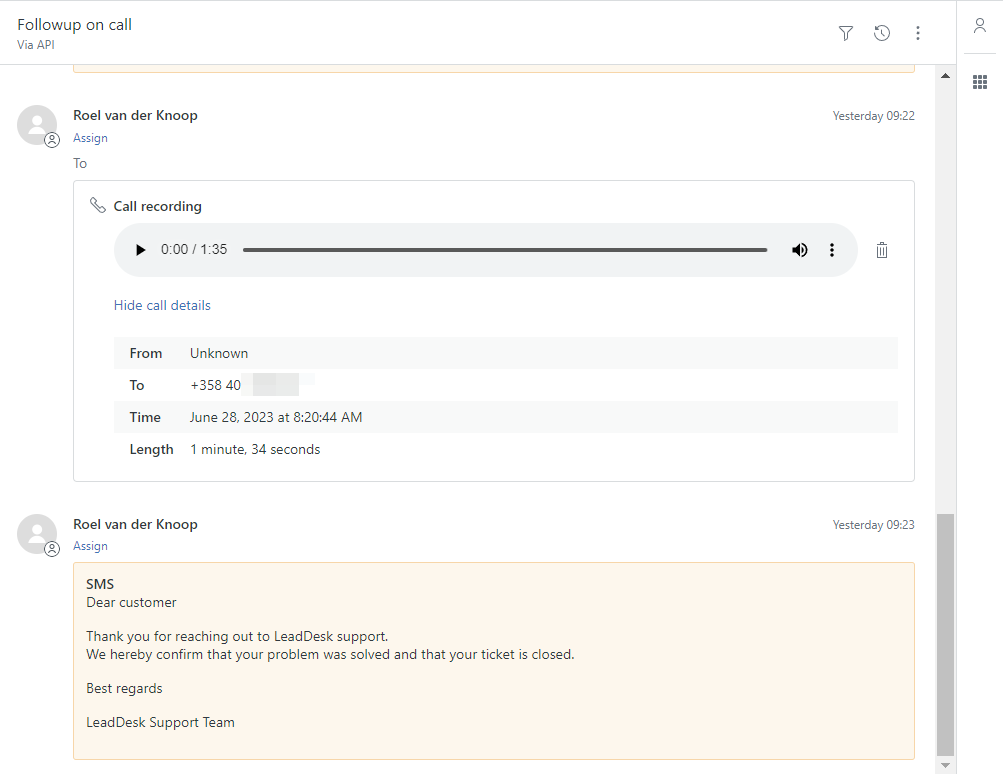1003x774 pixels.
Task: Delete the call recording with the trash icon
Action: 881,249
